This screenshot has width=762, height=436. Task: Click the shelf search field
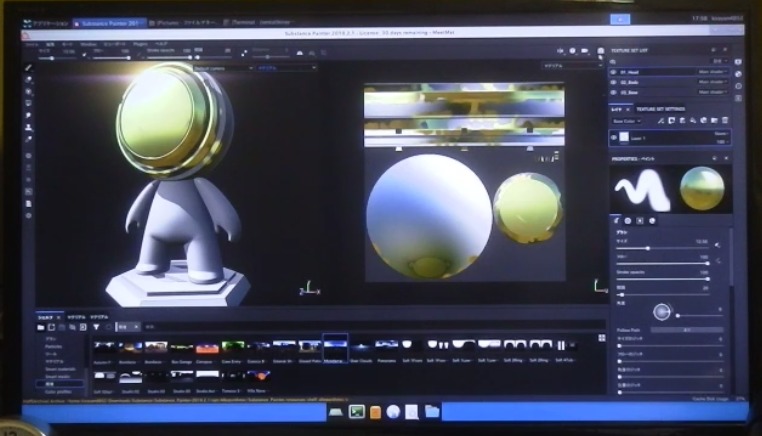coord(372,327)
